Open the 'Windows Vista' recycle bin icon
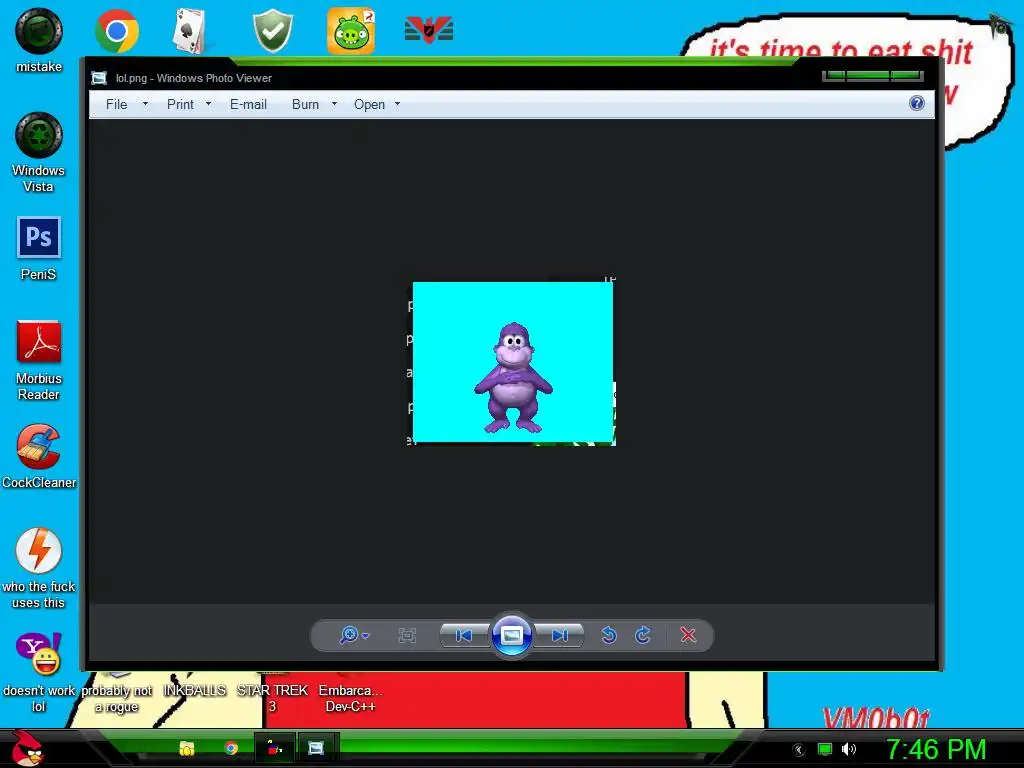Viewport: 1024px width, 768px height. pos(39,152)
